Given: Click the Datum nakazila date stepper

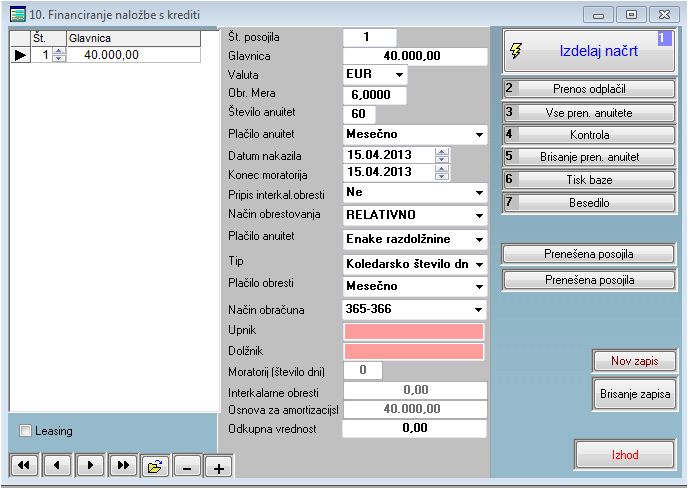Looking at the screenshot, I should click(x=442, y=155).
